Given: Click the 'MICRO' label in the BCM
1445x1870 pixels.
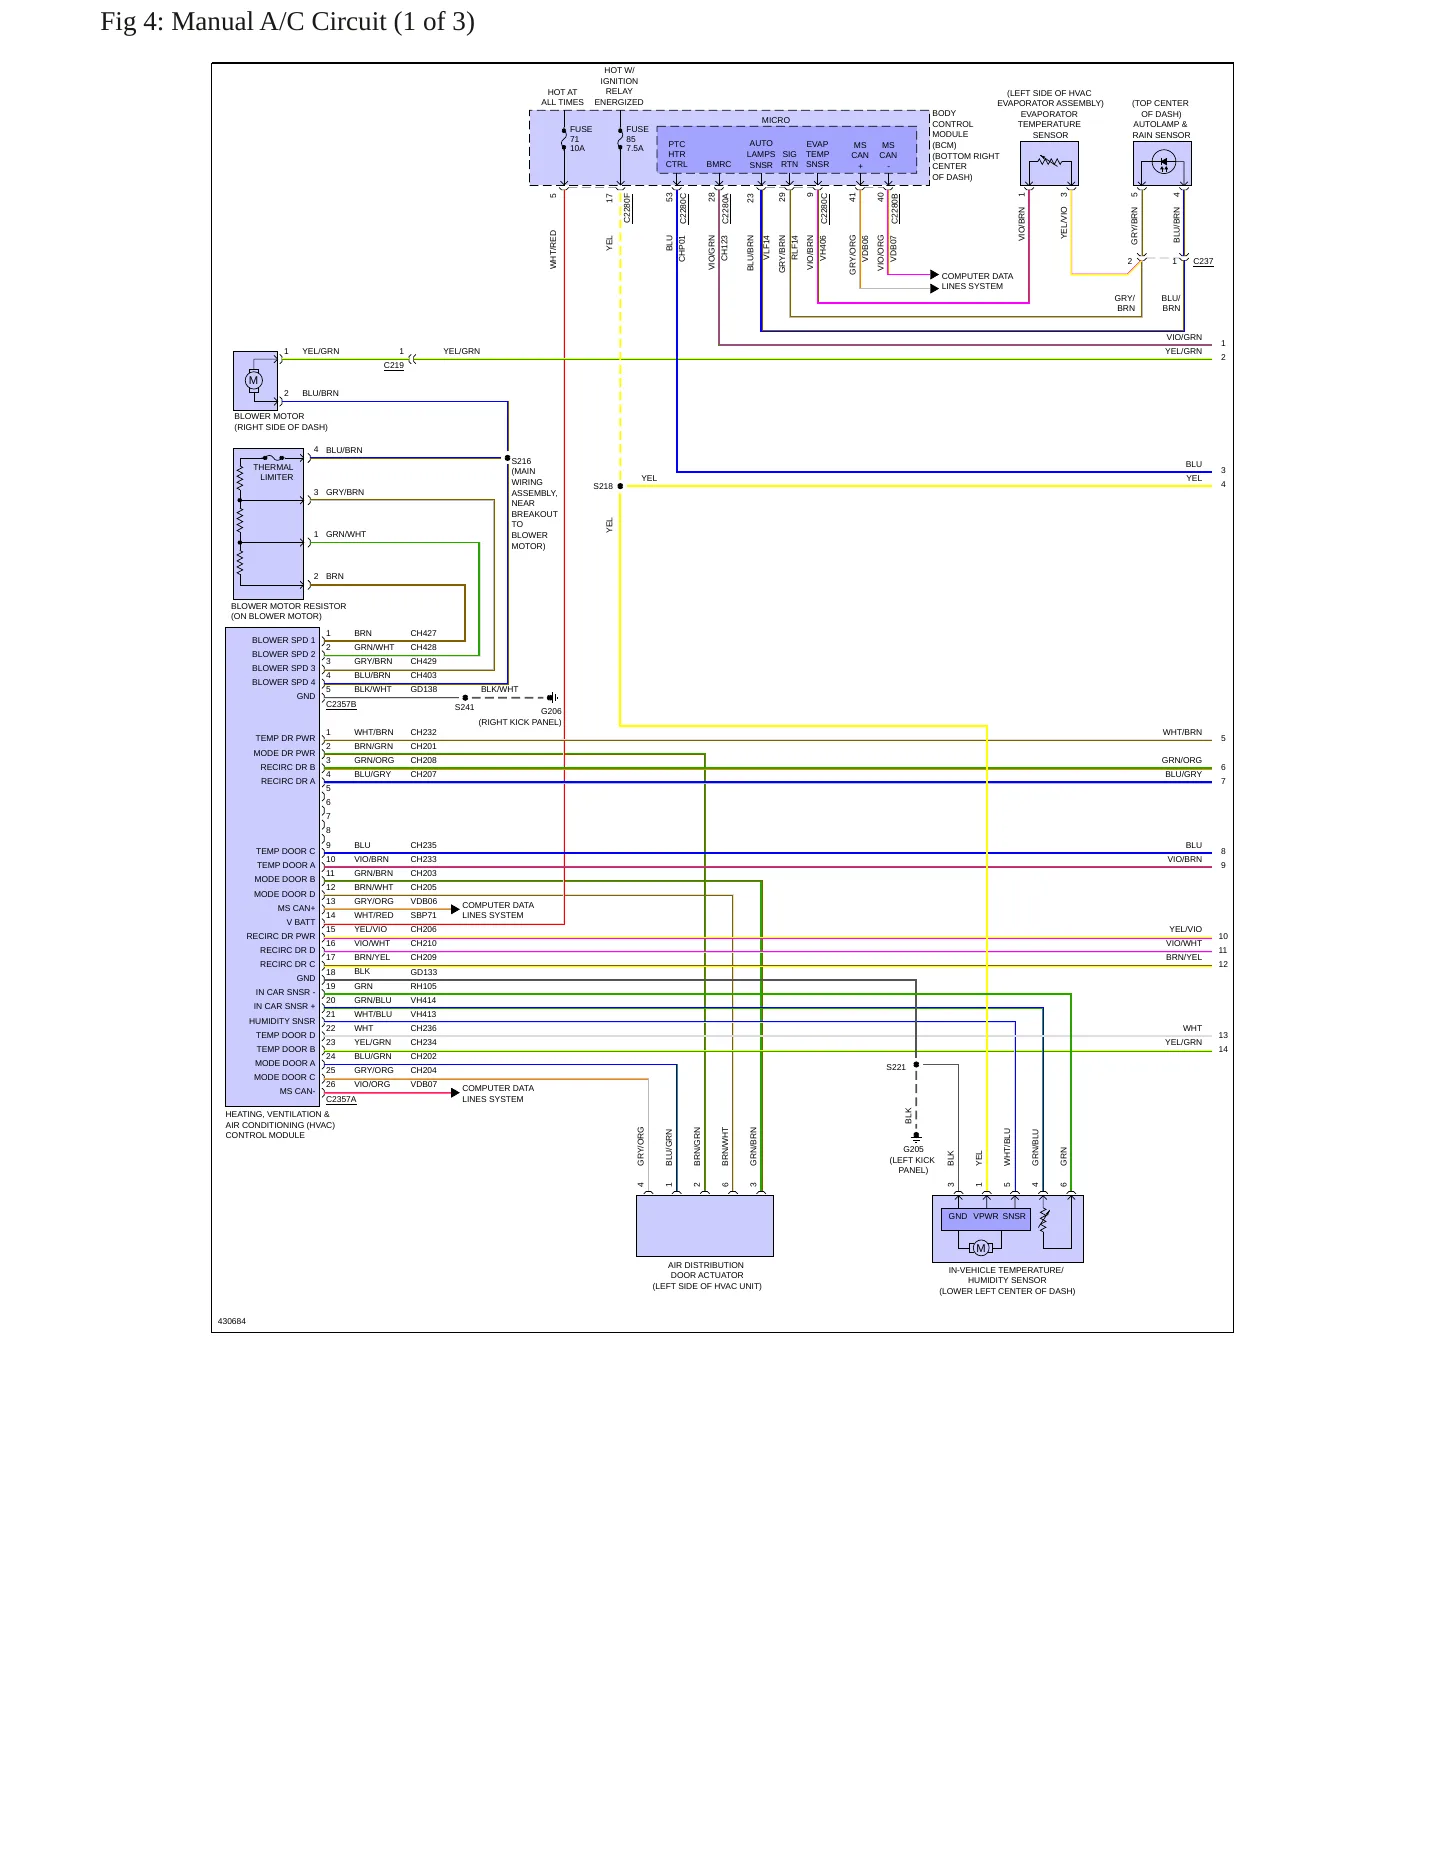Looking at the screenshot, I should (776, 120).
